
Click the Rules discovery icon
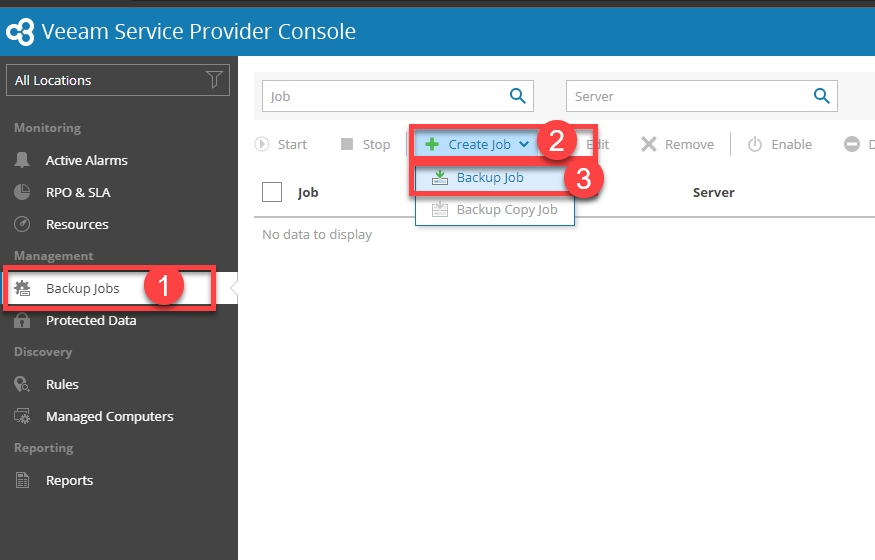coord(23,384)
